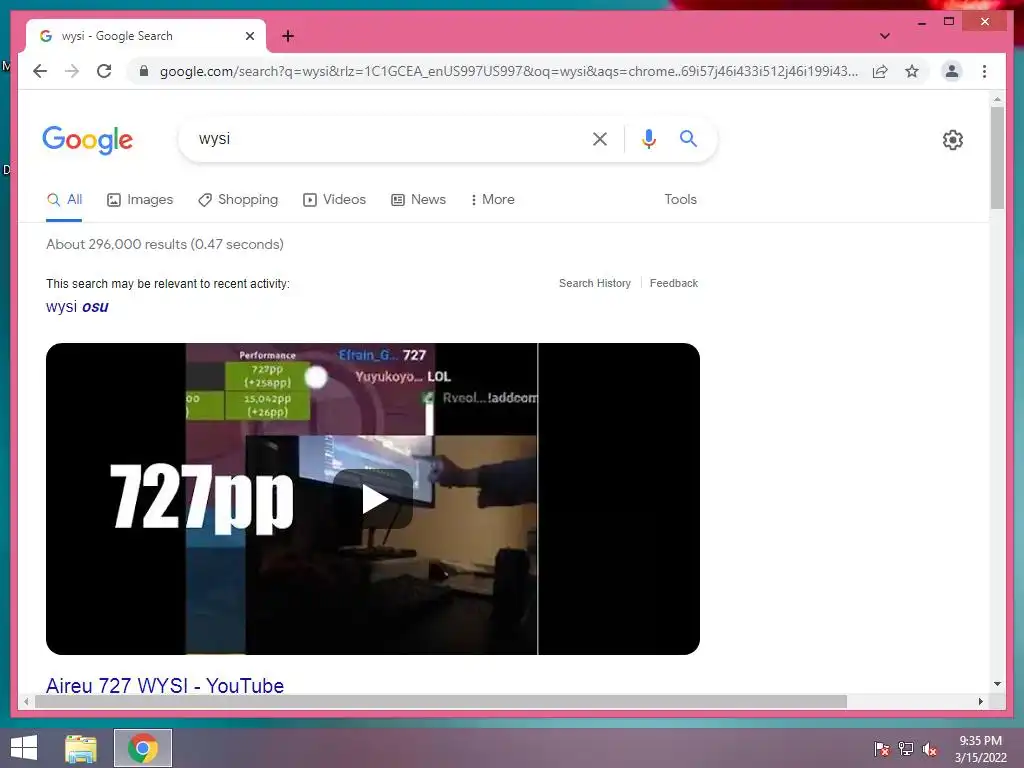Image resolution: width=1024 pixels, height=768 pixels.
Task: Open the Windows Start menu
Action: point(24,748)
